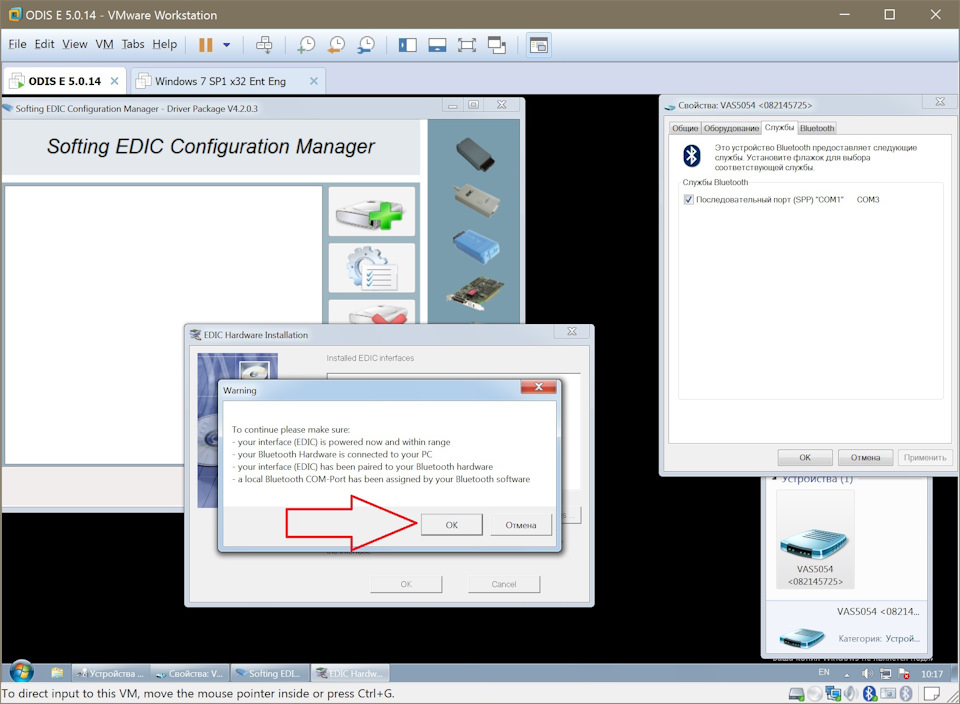960x704 pixels.
Task: Click the Send Ctrl+Alt+Del toolbar icon
Action: pos(264,45)
